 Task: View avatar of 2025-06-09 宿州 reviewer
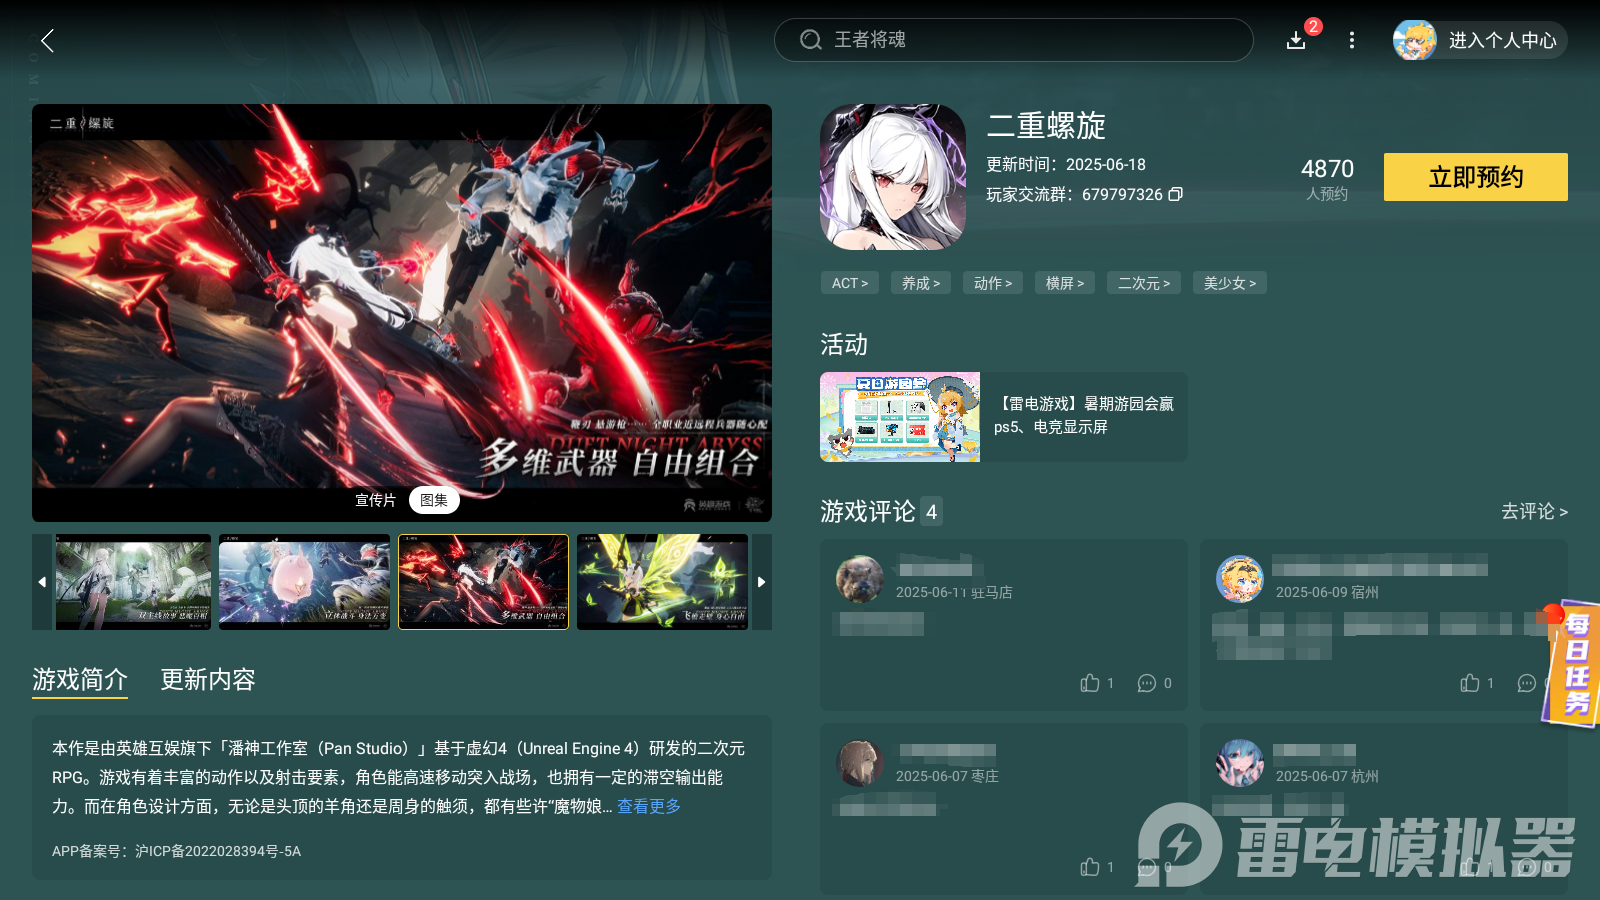[1240, 579]
